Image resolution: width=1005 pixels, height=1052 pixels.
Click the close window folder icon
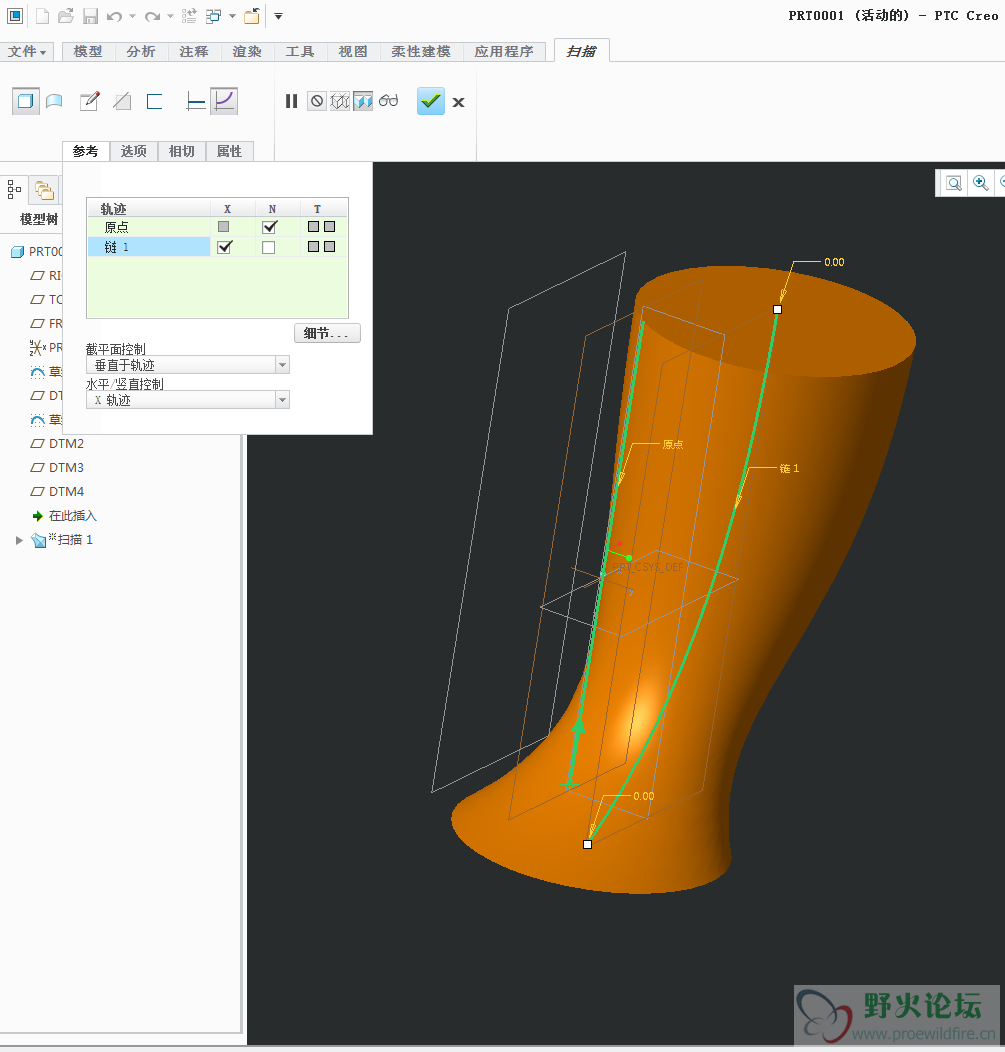pos(252,16)
